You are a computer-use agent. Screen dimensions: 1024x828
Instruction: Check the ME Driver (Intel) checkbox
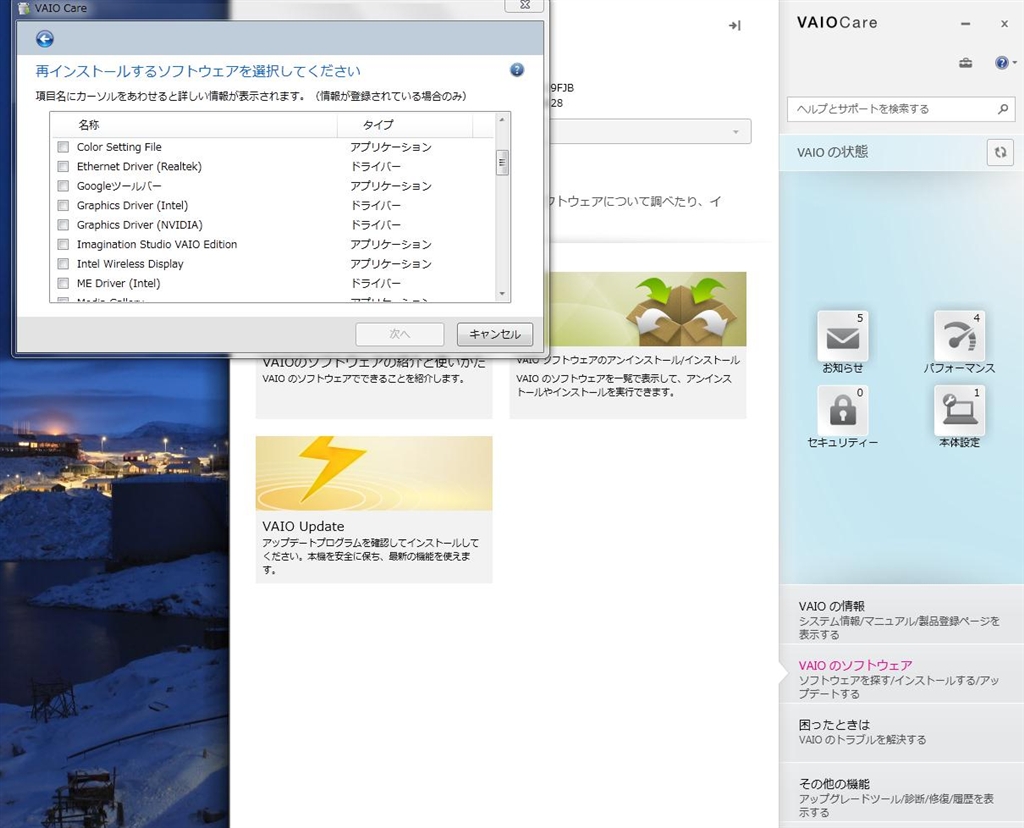63,283
